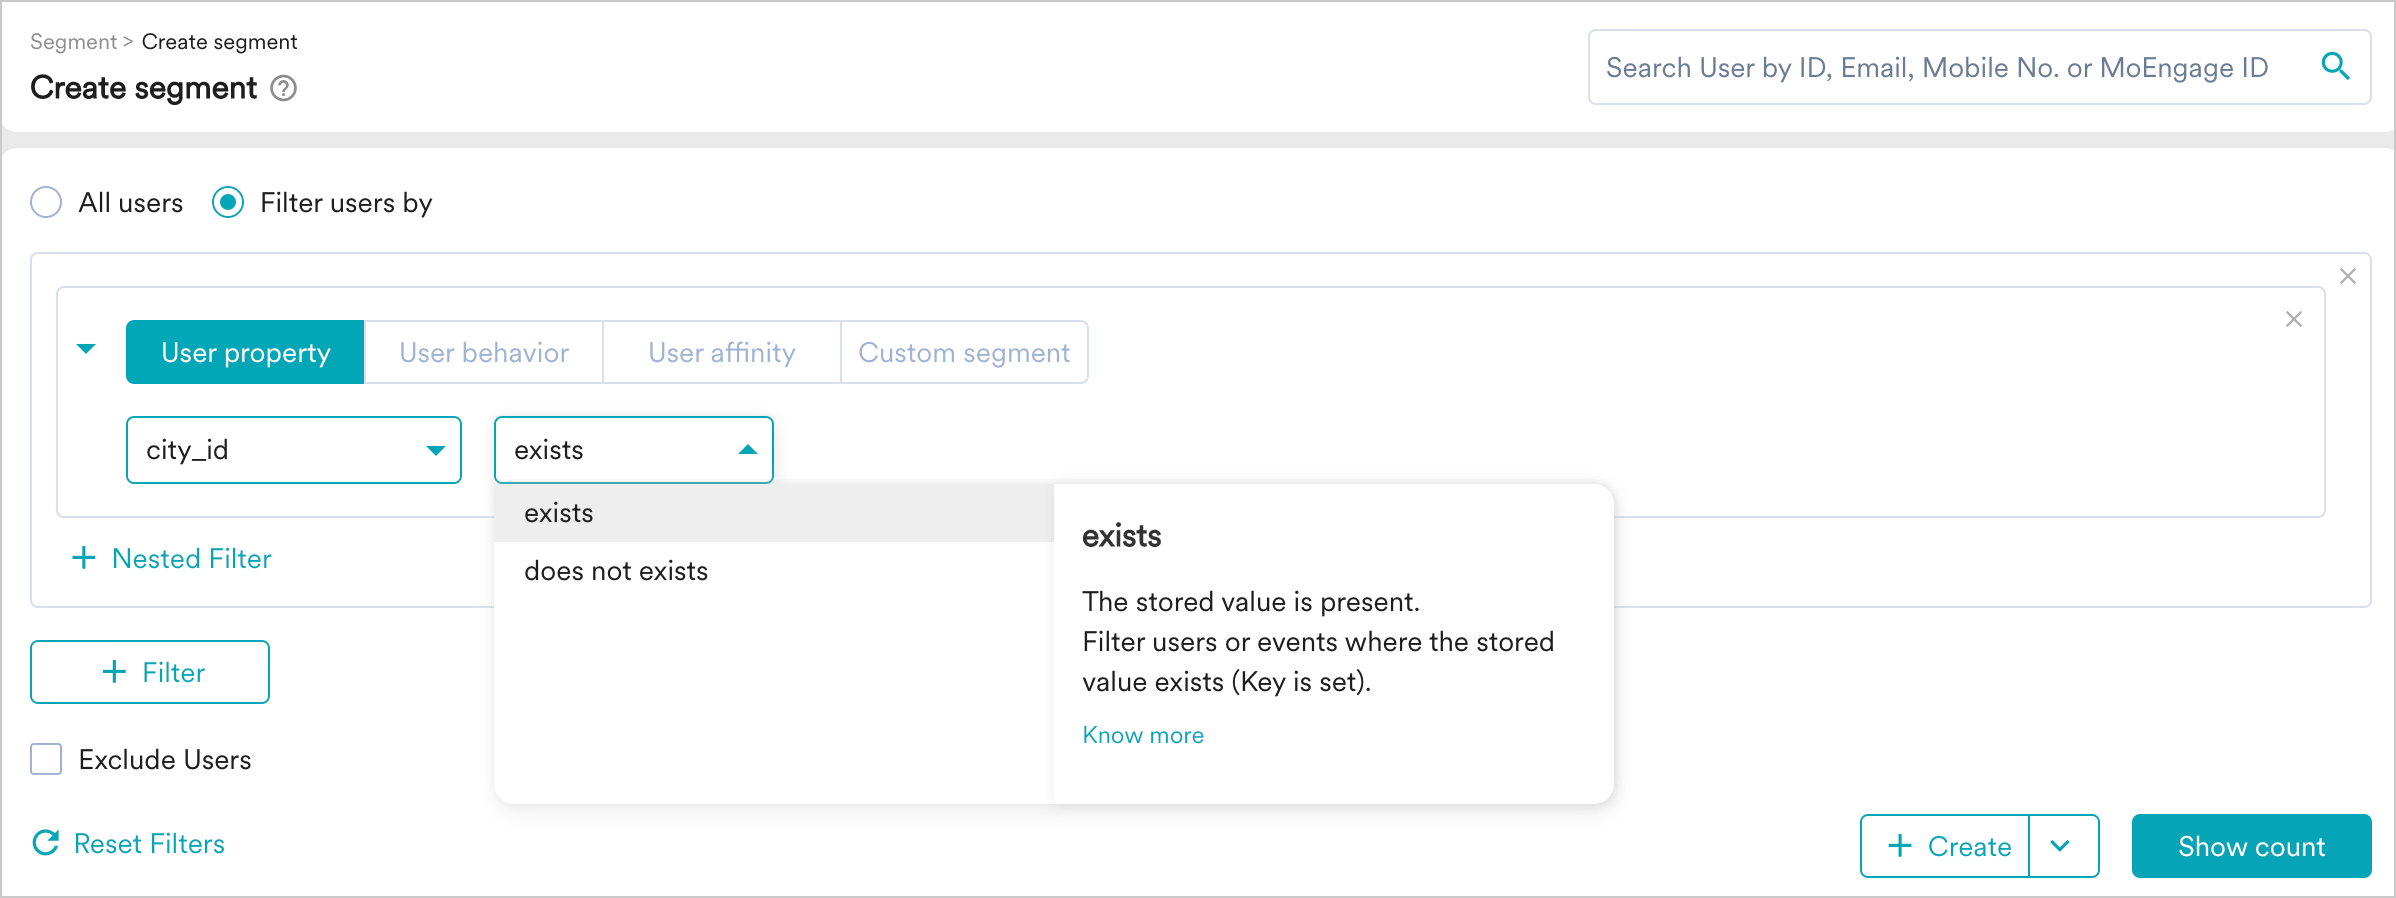
Task: Expand the Create button dropdown arrow
Action: (x=2060, y=846)
